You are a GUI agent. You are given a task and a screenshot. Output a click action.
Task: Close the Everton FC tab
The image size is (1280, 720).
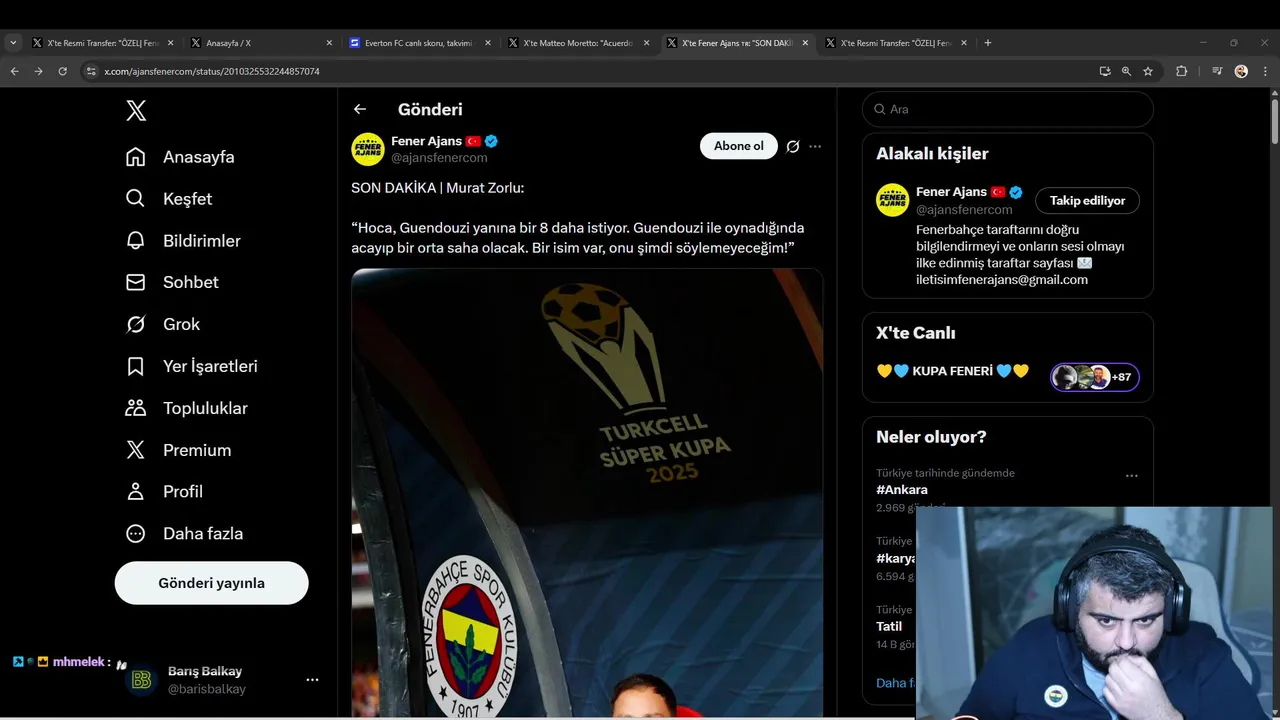[x=488, y=43]
